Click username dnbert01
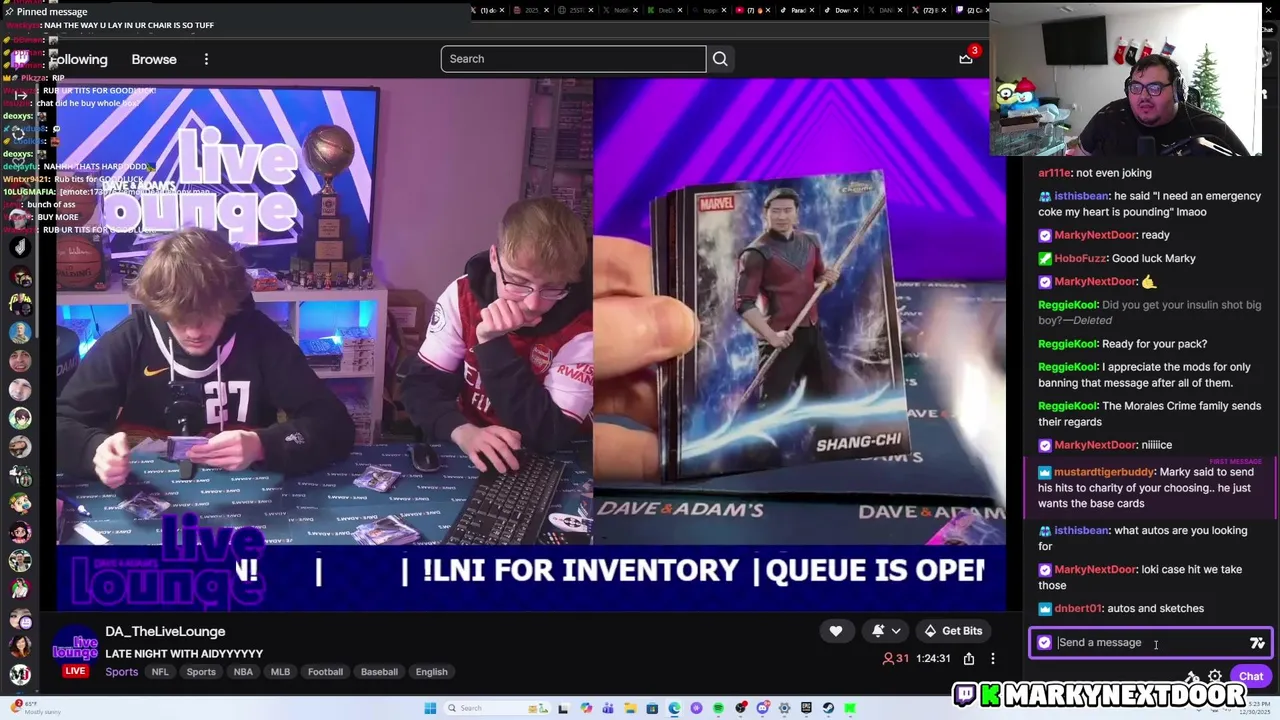This screenshot has width=1280, height=720. coord(1078,608)
